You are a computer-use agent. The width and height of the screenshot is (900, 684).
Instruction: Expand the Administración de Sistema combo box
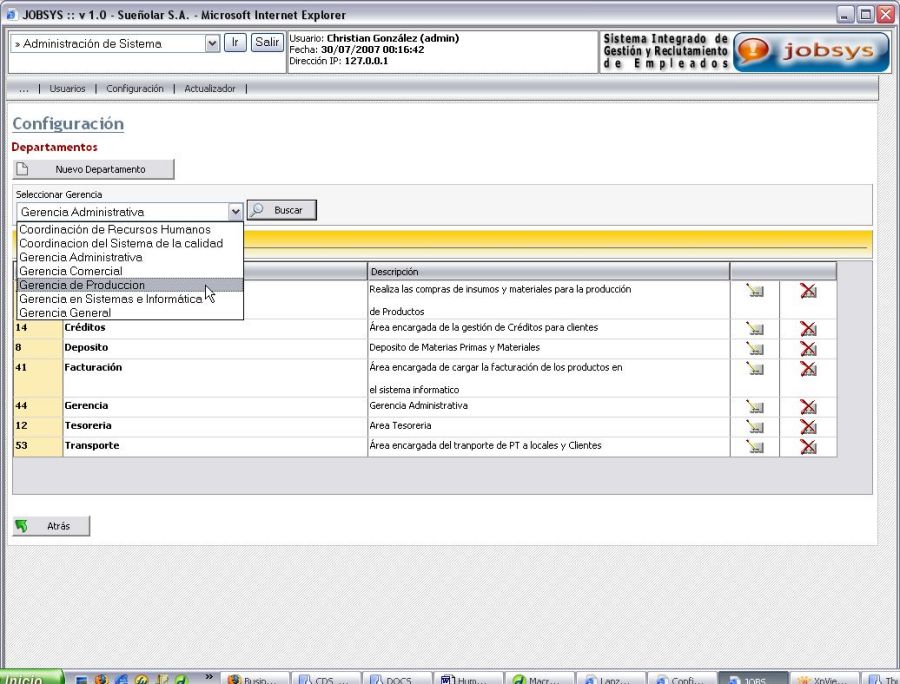(211, 43)
